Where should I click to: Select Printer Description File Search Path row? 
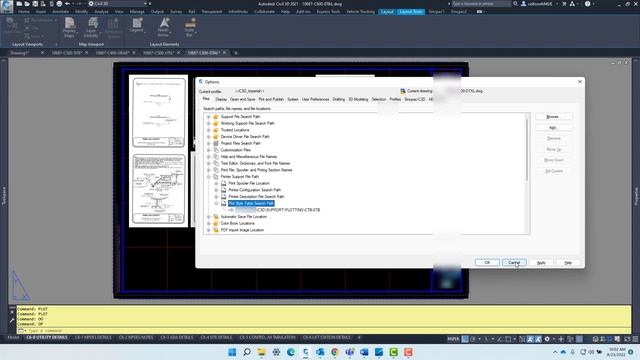(x=256, y=197)
